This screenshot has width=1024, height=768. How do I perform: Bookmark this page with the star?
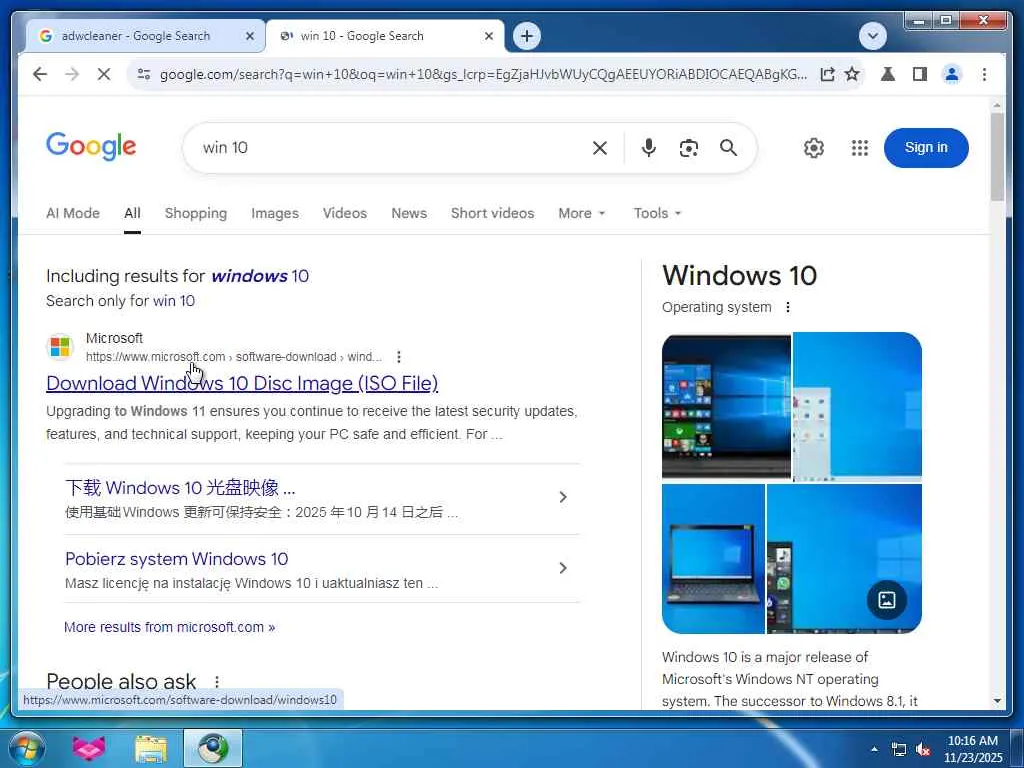(852, 74)
